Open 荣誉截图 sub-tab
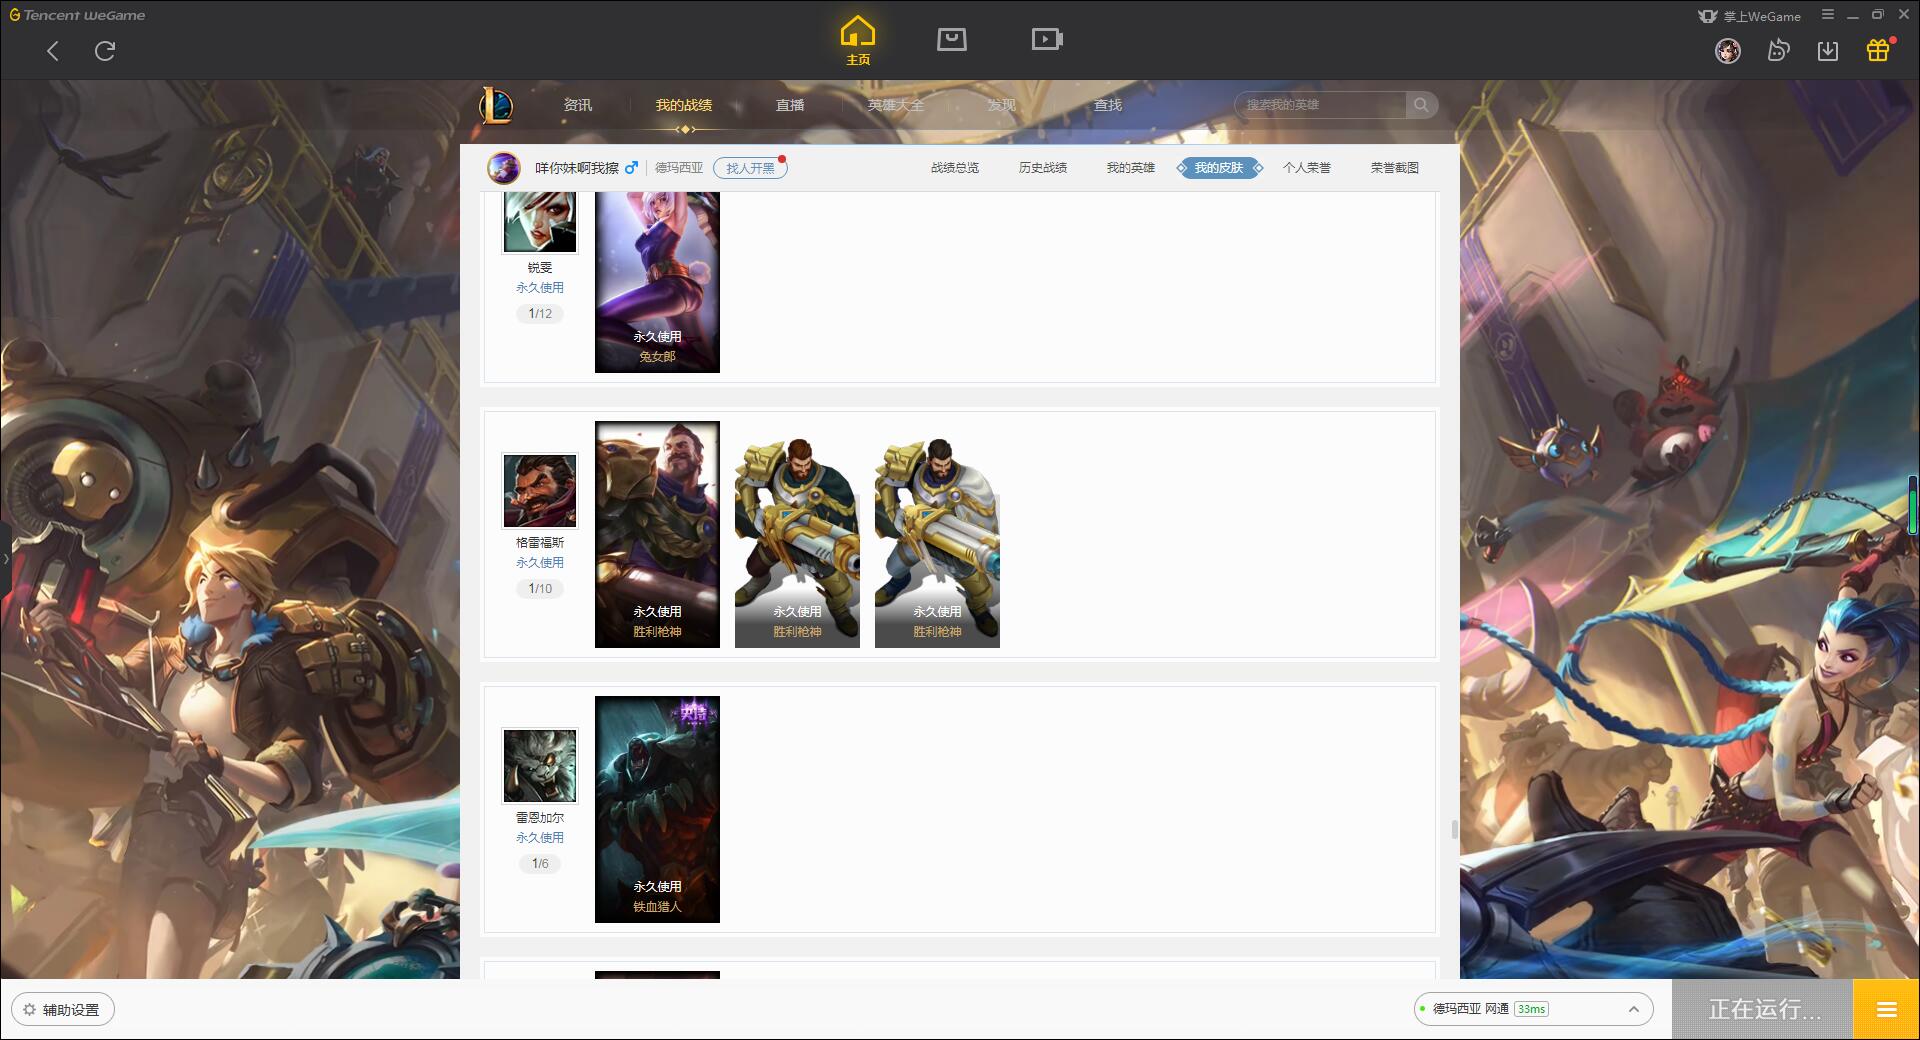Screen dimensions: 1920x1040 [1395, 168]
